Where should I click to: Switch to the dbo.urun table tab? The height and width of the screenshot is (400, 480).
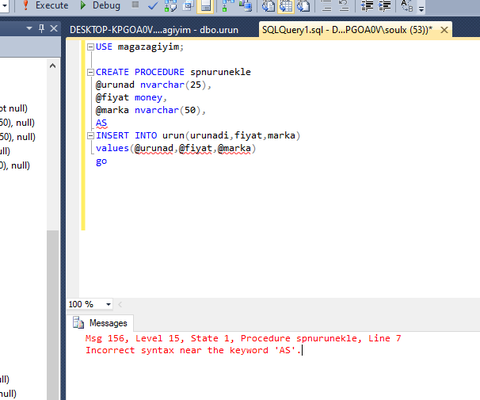point(154,30)
